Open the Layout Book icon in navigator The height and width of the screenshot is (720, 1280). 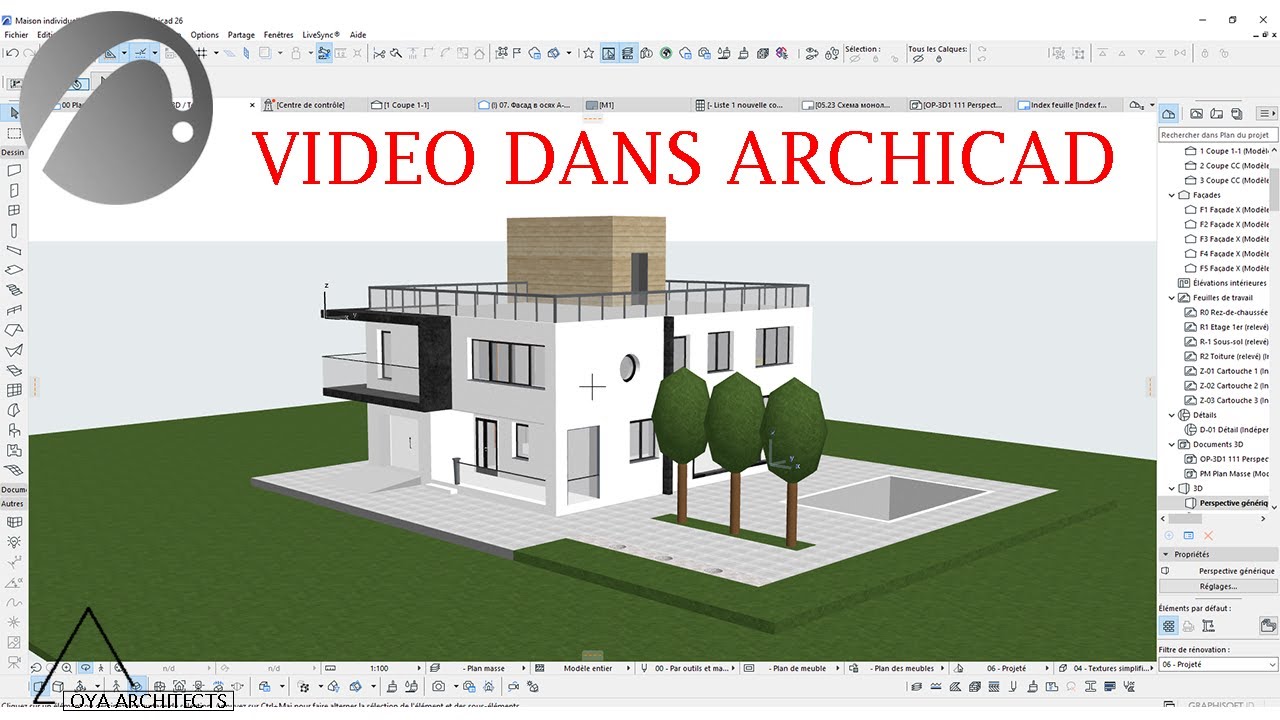pyautogui.click(x=1218, y=114)
